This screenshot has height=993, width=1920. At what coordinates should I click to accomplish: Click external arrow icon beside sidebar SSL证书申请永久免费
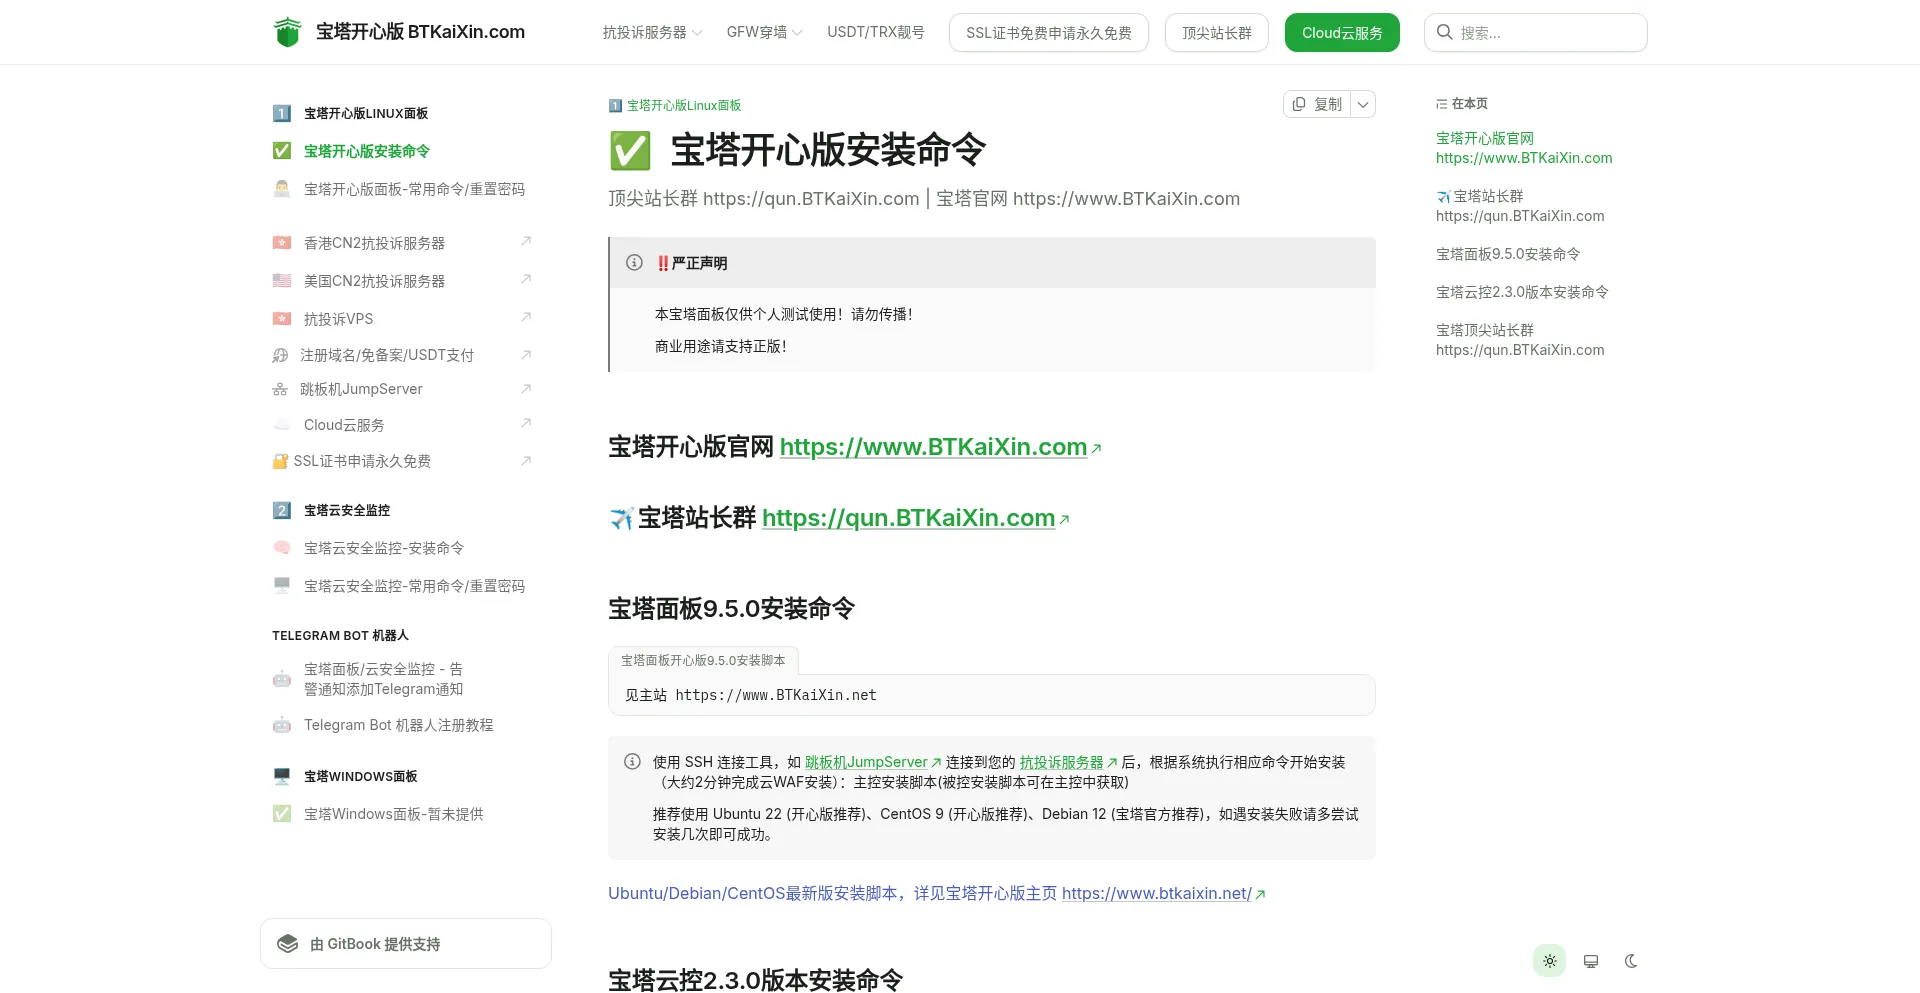[526, 460]
